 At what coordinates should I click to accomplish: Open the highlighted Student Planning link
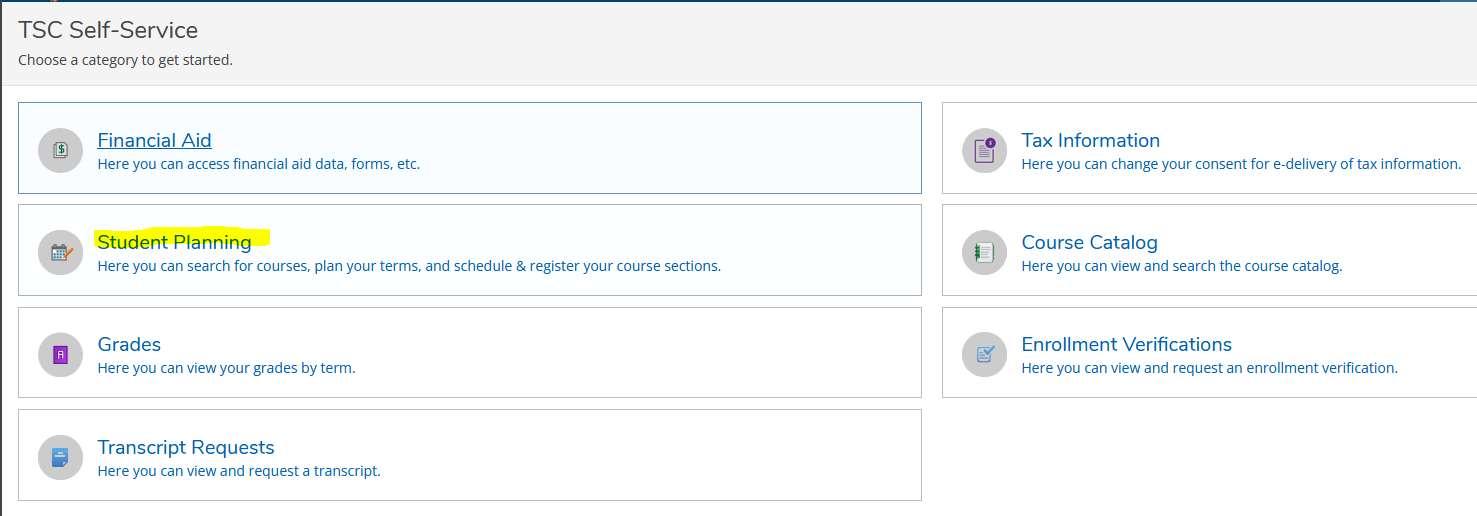pyautogui.click(x=174, y=242)
